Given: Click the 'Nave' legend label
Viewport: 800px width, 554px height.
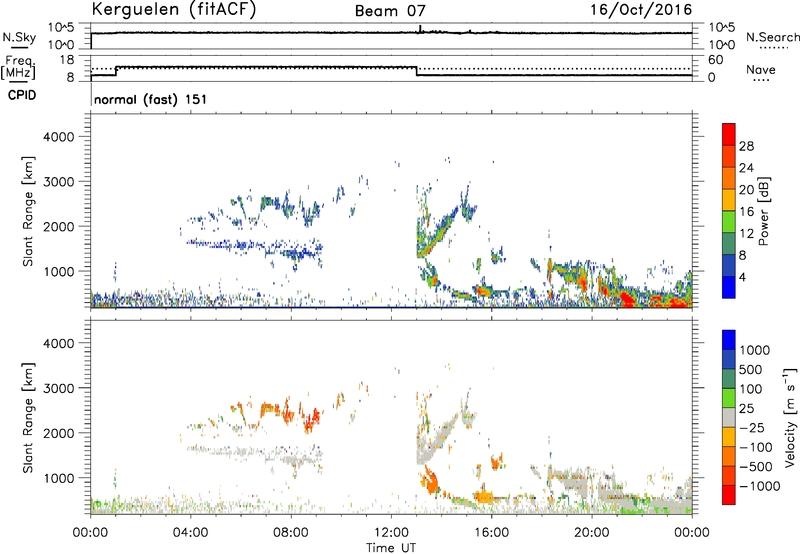Looking at the screenshot, I should click(761, 69).
